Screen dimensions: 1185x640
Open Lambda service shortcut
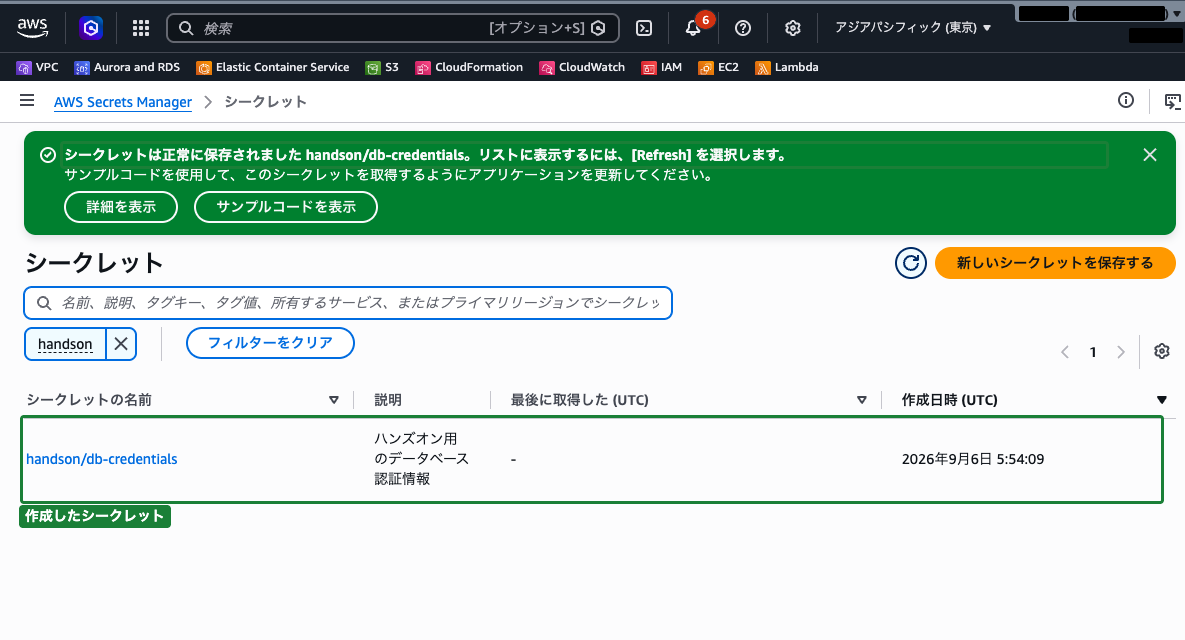(x=787, y=67)
